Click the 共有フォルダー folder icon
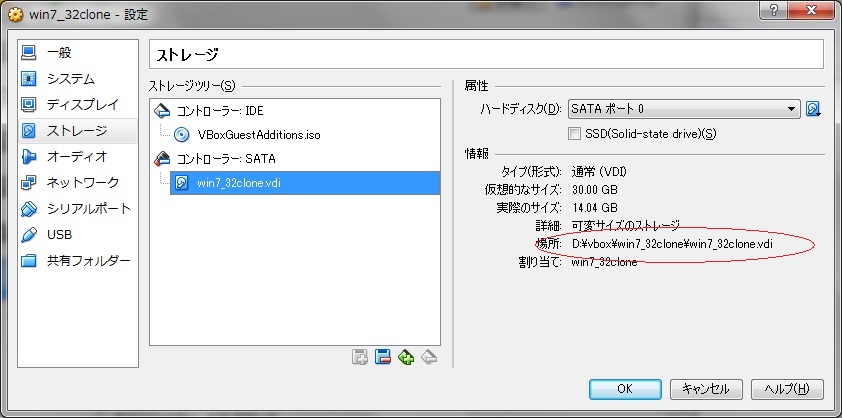This screenshot has height=418, width=842. tap(28, 261)
